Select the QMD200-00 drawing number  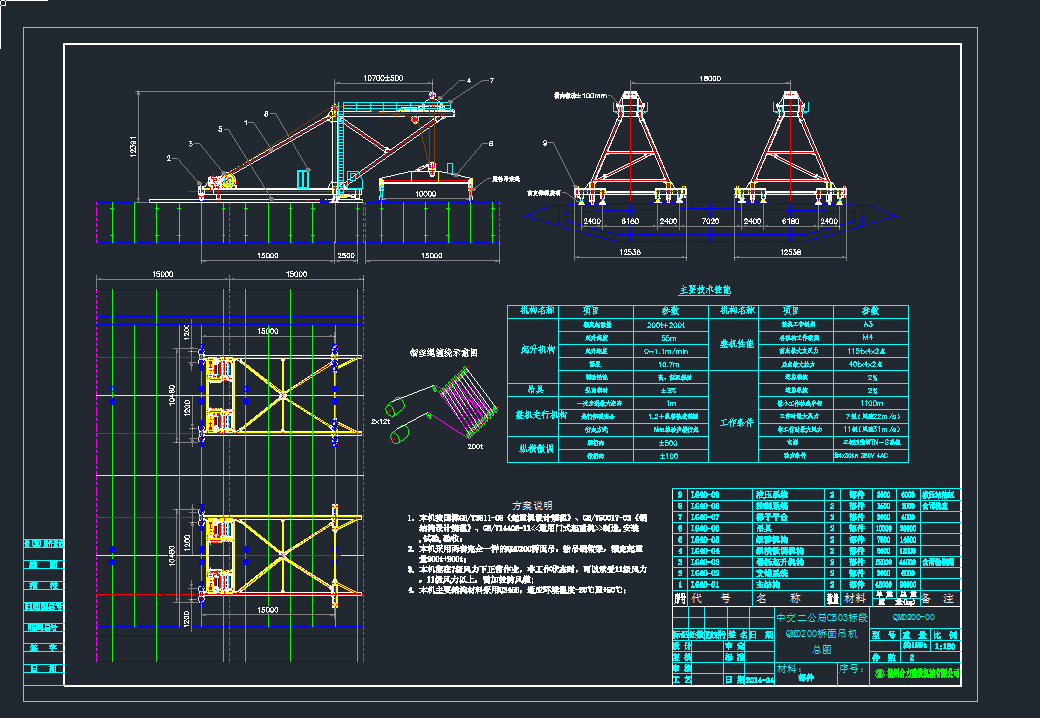pos(914,617)
